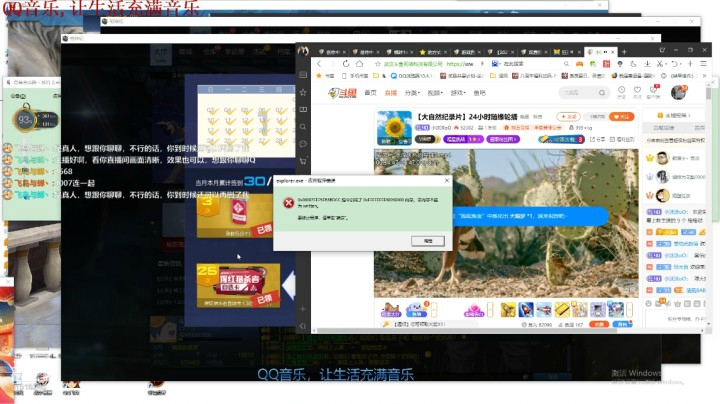This screenshot has height=404, width=720.
Task: Click the Douyu logo
Action: coord(343,93)
